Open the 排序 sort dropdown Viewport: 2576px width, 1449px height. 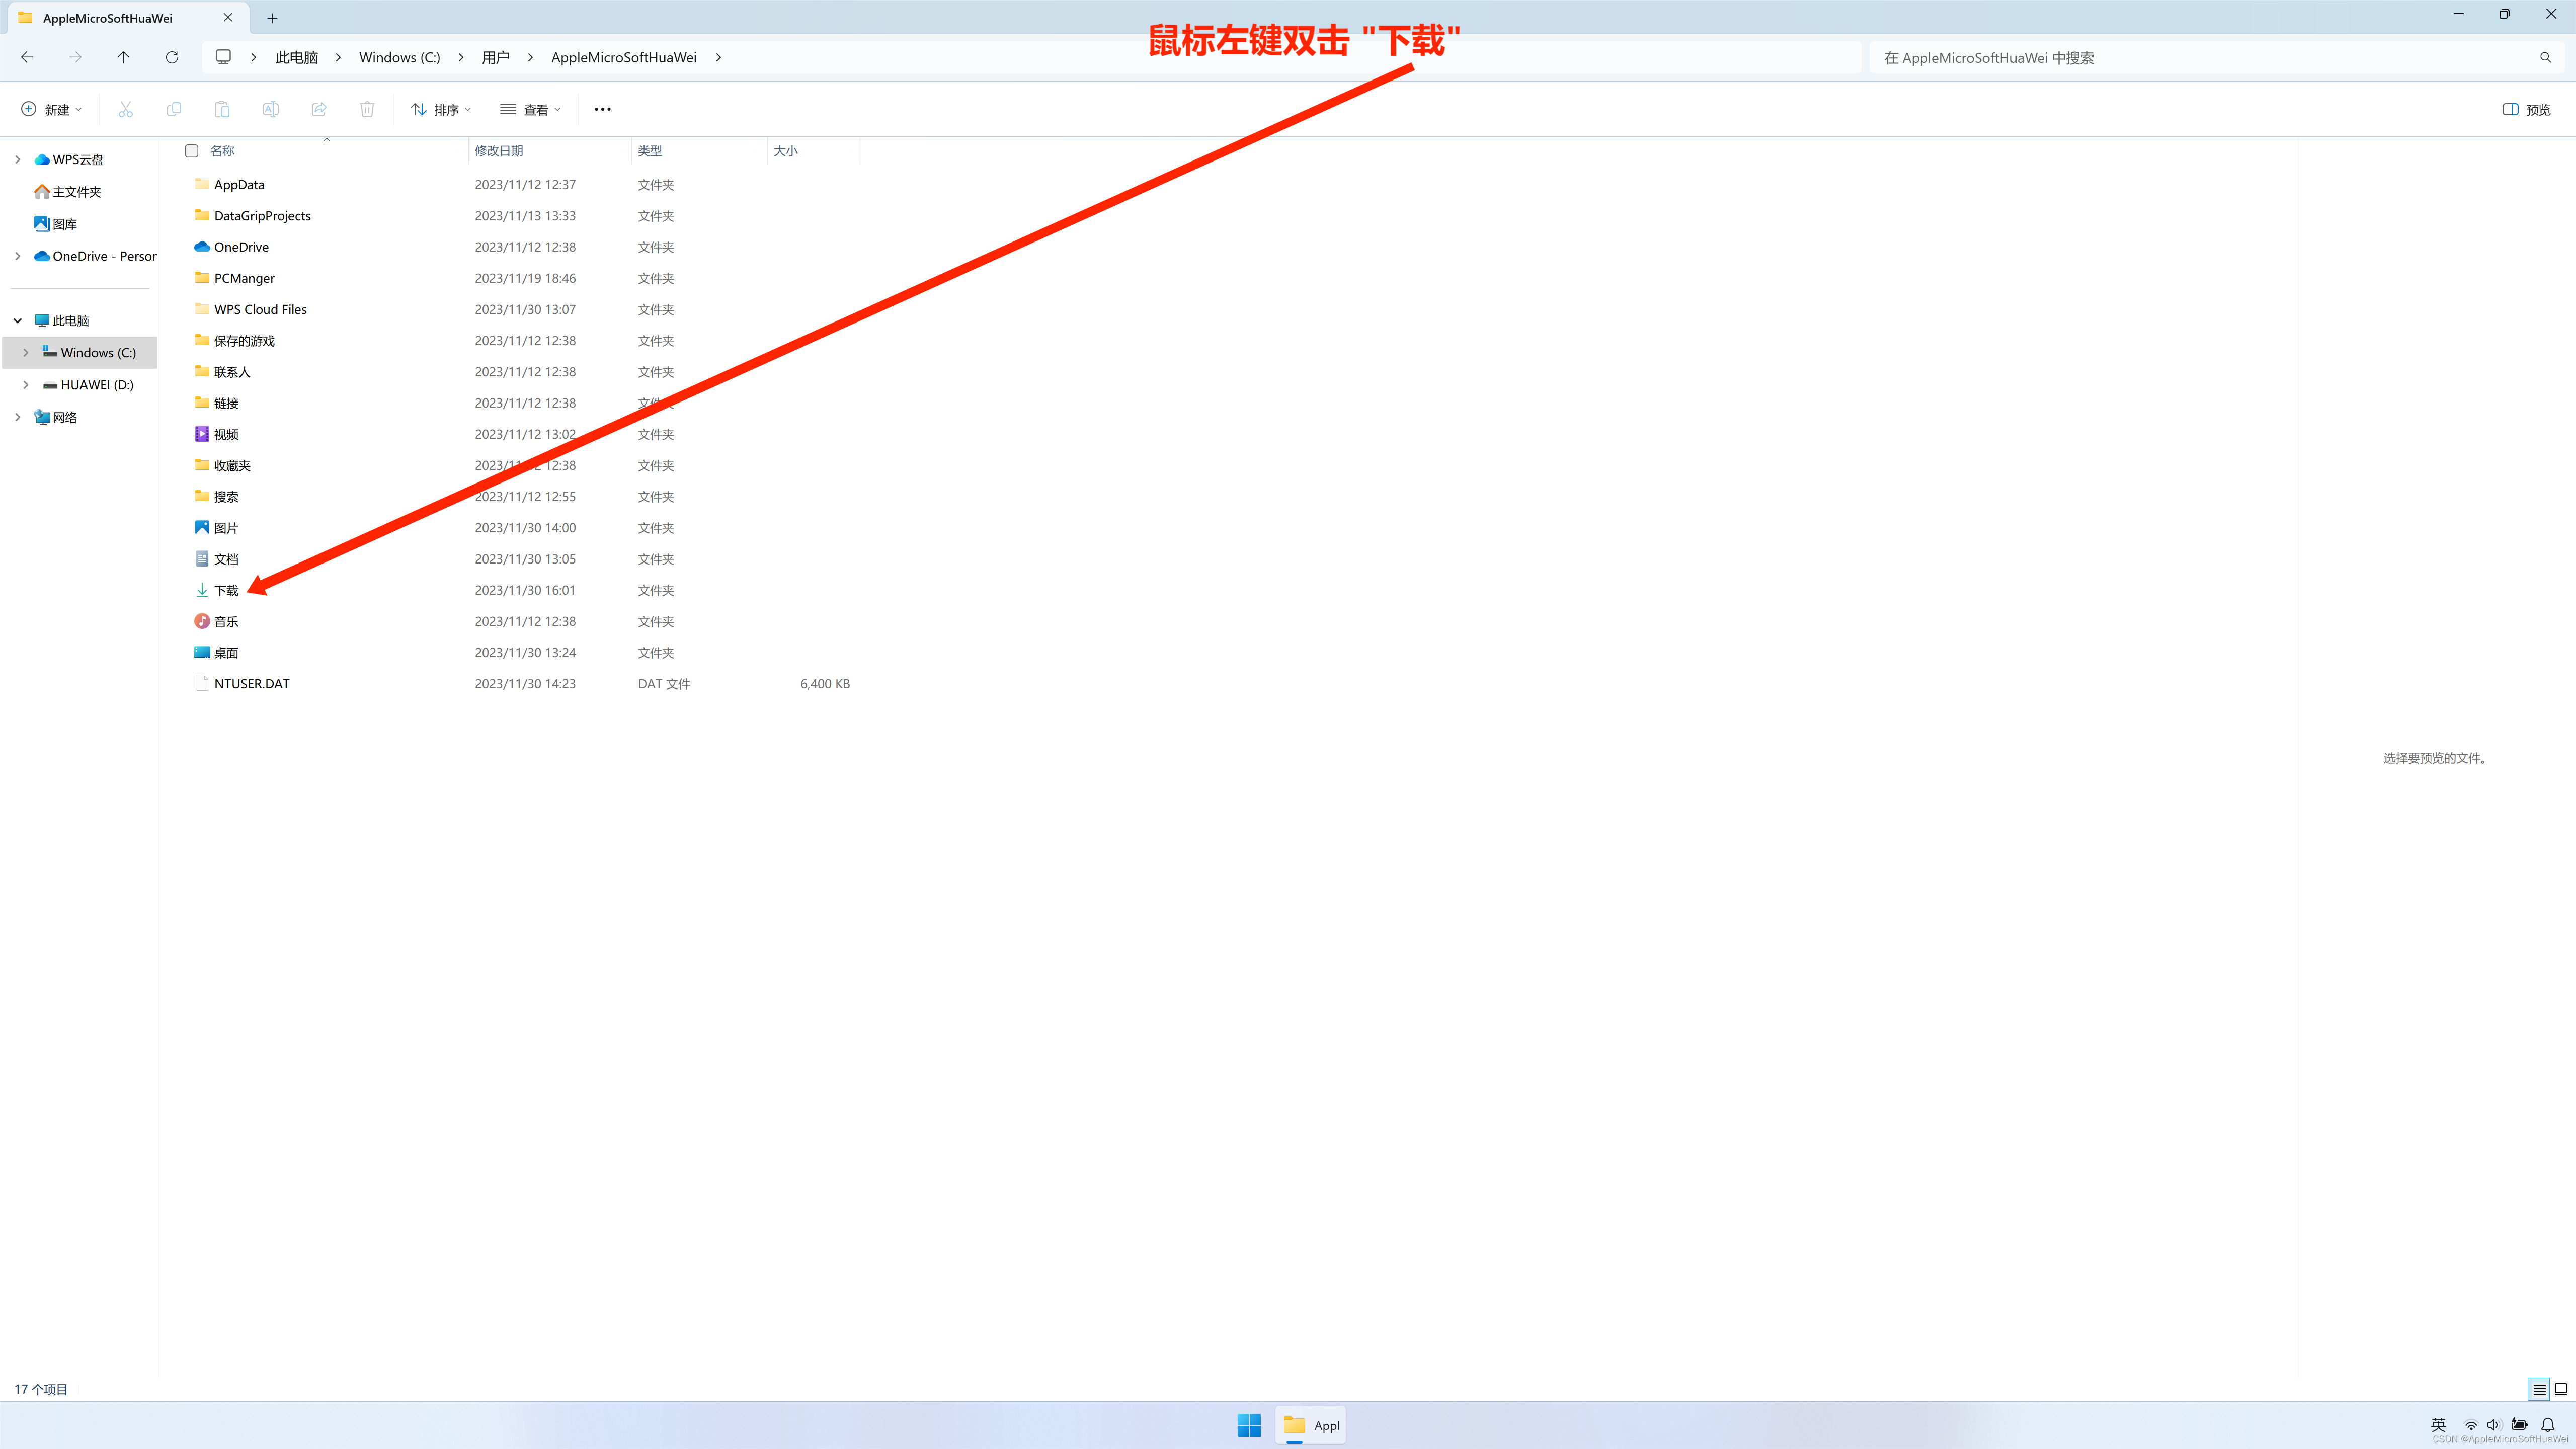[441, 109]
